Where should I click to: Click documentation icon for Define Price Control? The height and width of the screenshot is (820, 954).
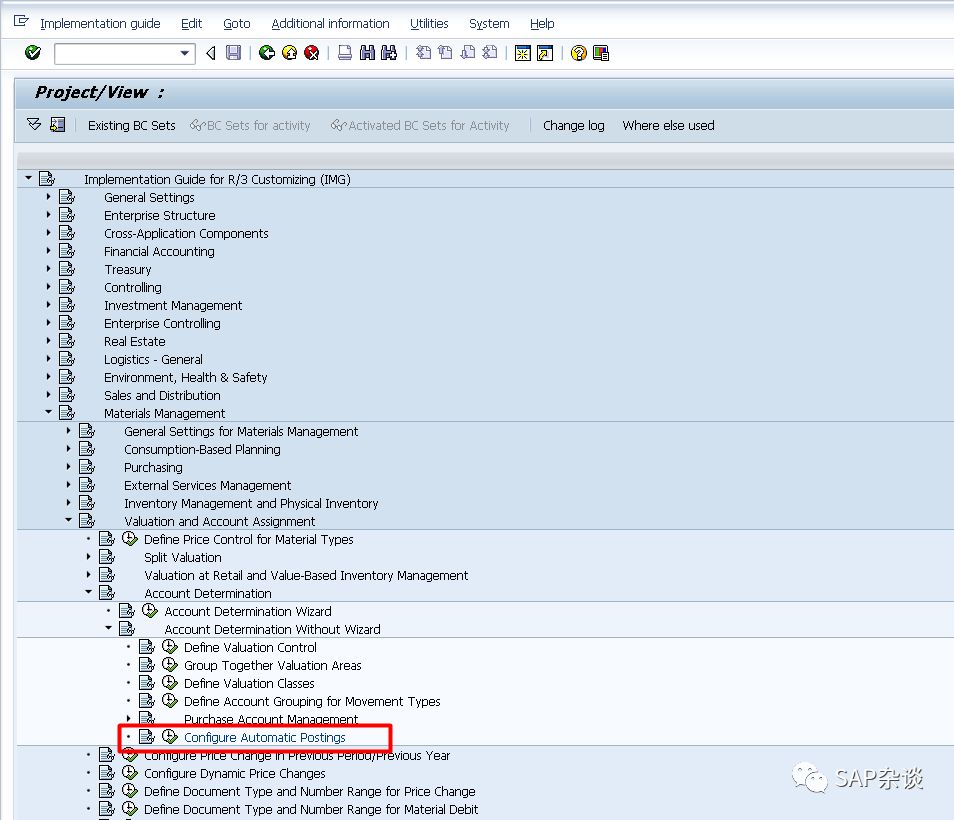coord(107,539)
